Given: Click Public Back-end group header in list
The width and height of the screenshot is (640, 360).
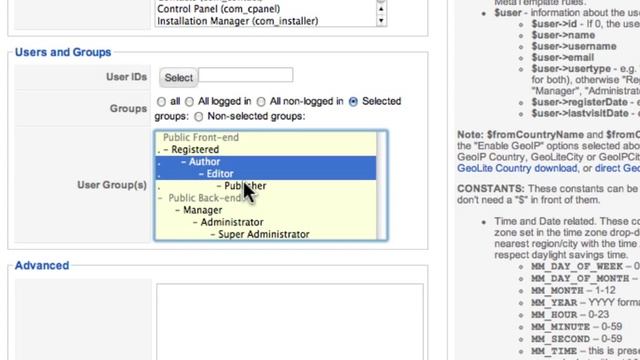Looking at the screenshot, I should tap(266, 198).
